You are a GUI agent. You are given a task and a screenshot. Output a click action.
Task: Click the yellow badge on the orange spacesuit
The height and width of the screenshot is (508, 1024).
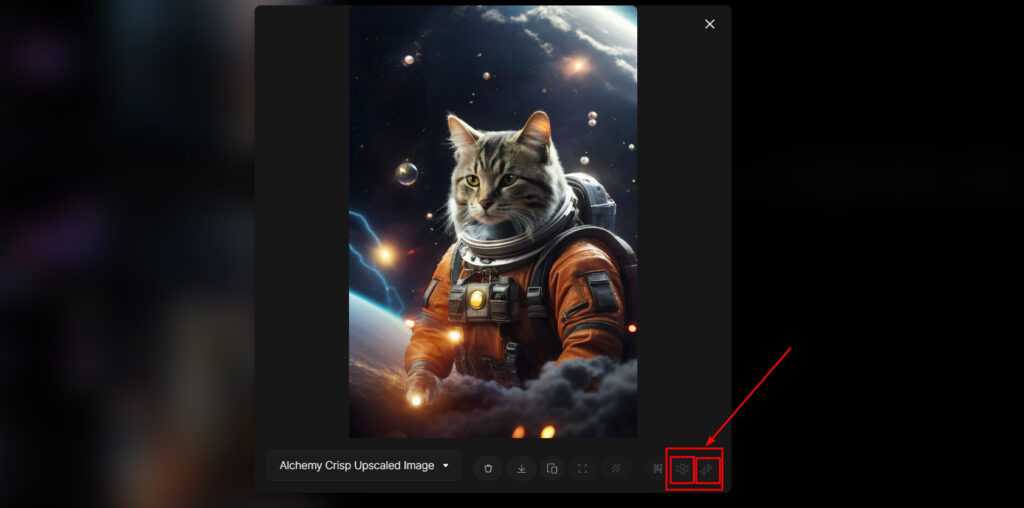click(x=477, y=298)
